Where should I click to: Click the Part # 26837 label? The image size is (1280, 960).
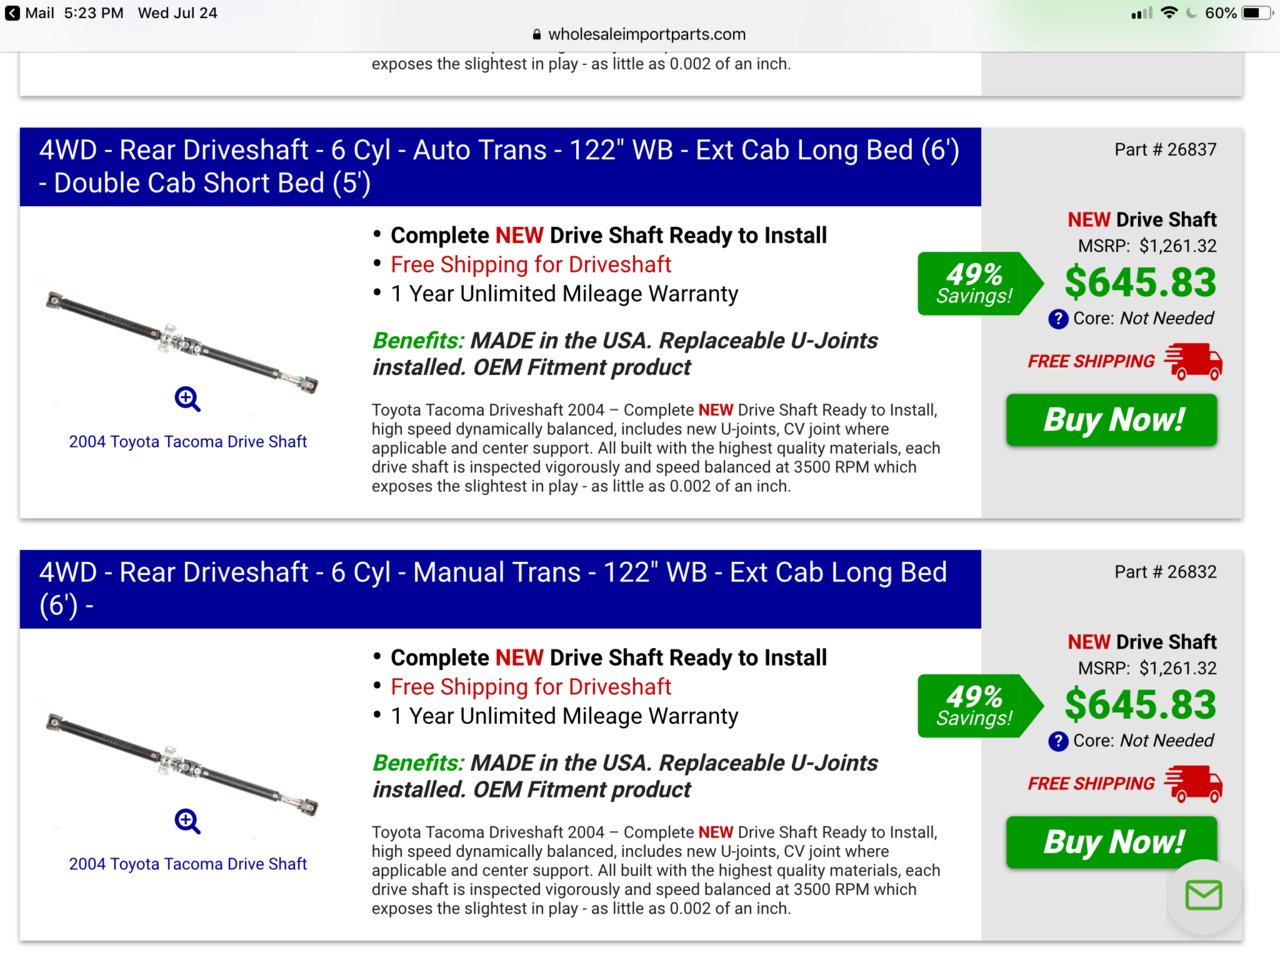[x=1166, y=150]
